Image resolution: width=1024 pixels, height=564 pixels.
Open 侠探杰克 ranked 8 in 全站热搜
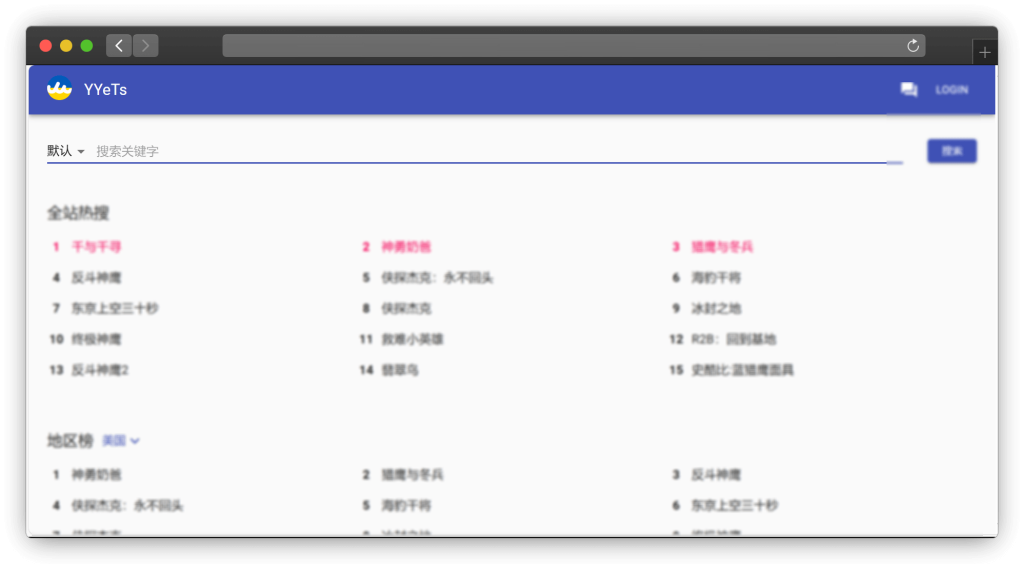pyautogui.click(x=406, y=308)
